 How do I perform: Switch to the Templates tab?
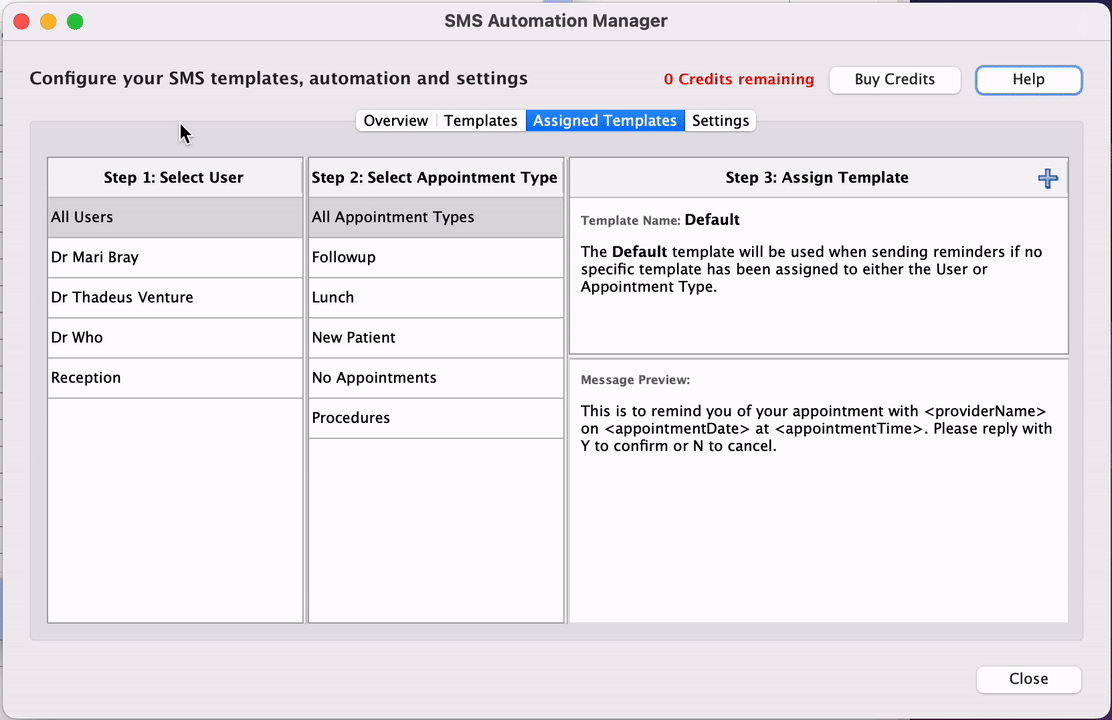point(480,120)
